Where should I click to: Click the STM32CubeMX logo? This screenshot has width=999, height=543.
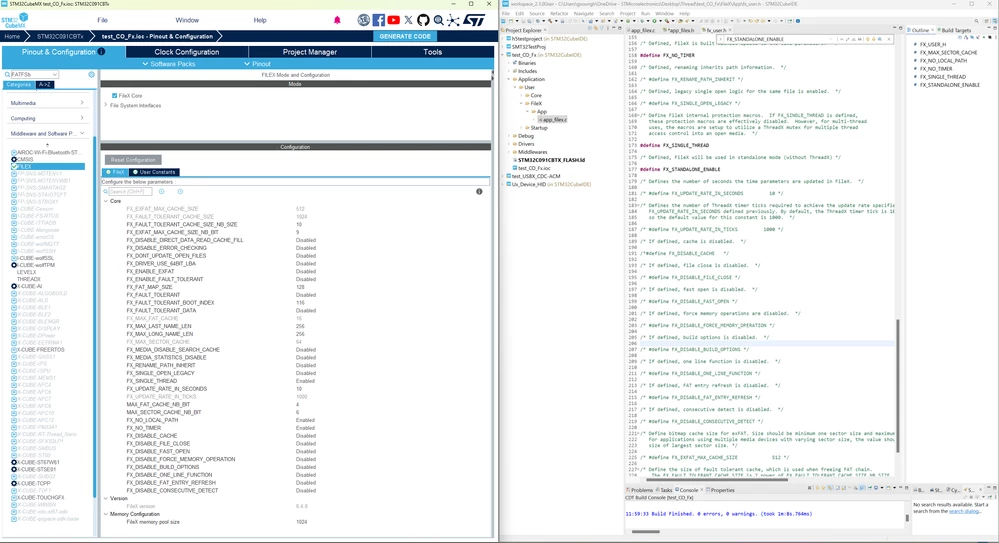[15, 20]
